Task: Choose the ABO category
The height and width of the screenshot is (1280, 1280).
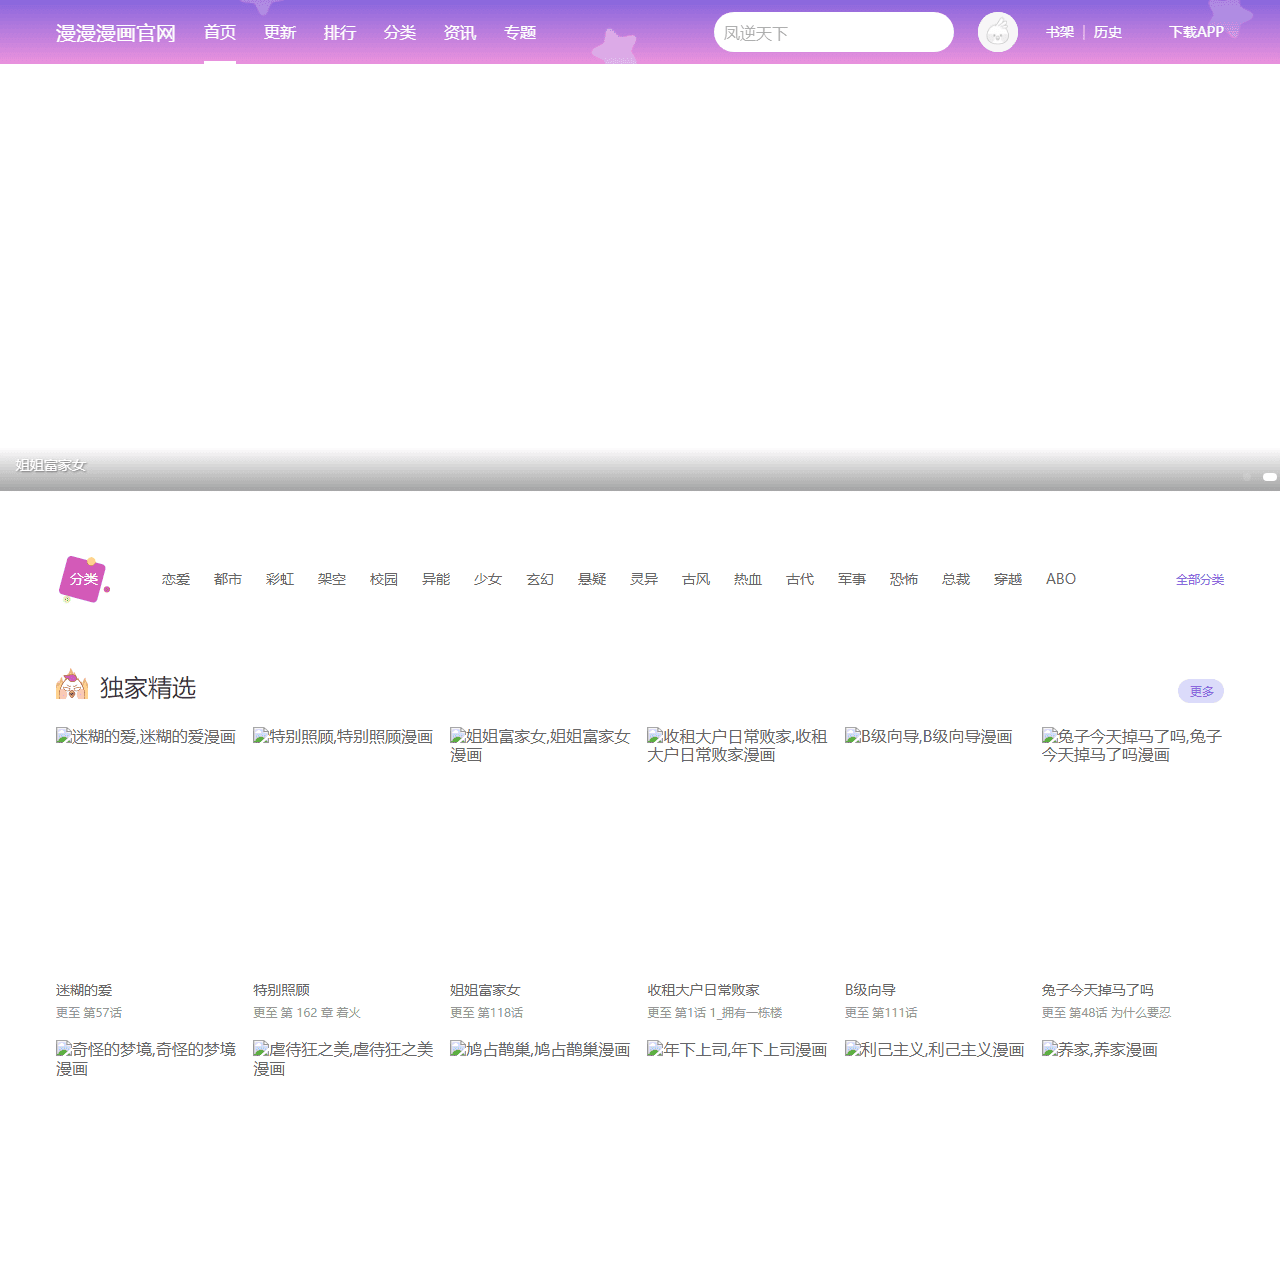Action: (1061, 579)
